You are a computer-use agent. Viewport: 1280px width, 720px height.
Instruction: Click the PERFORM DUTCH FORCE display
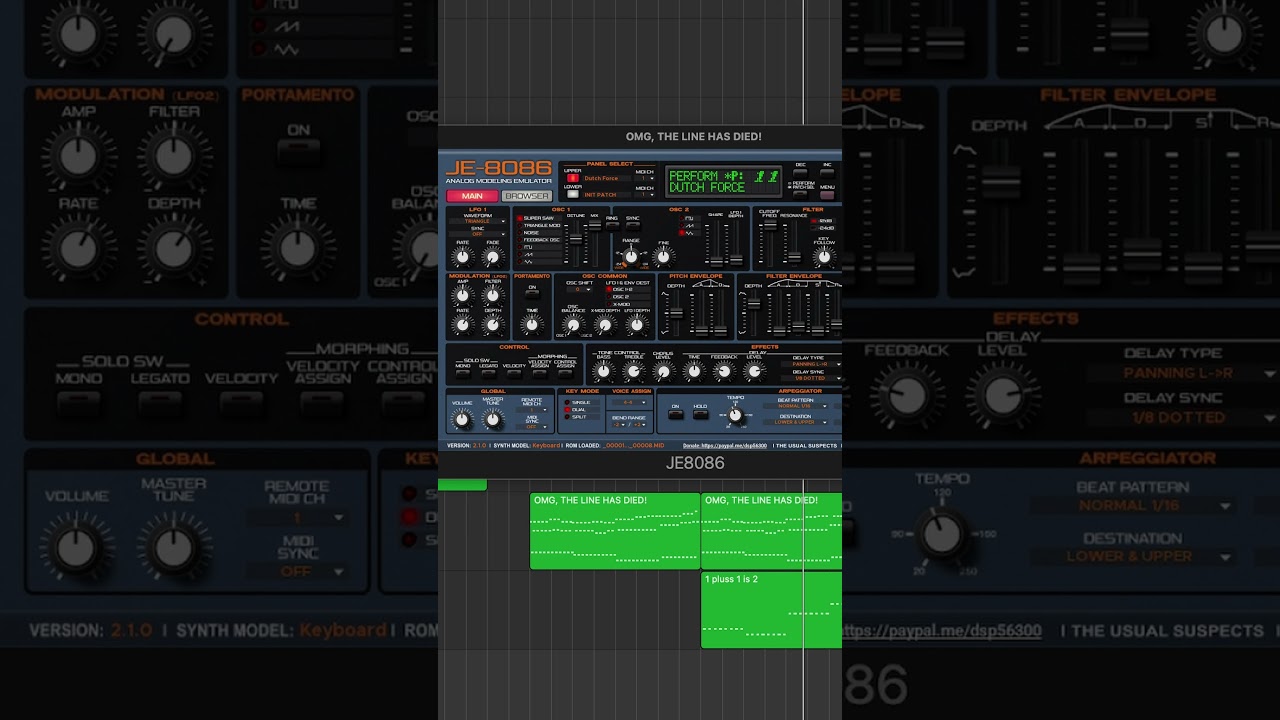[x=723, y=181]
